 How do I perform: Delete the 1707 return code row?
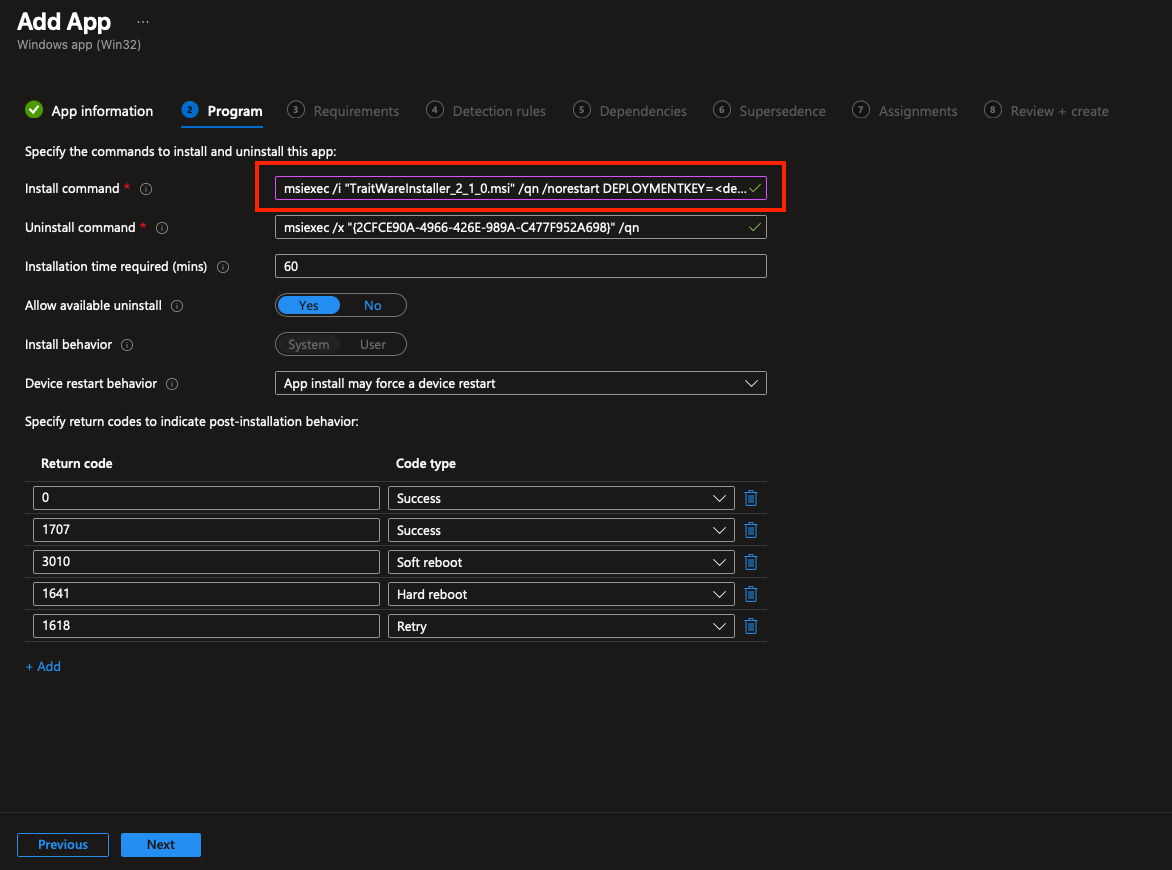pos(751,530)
